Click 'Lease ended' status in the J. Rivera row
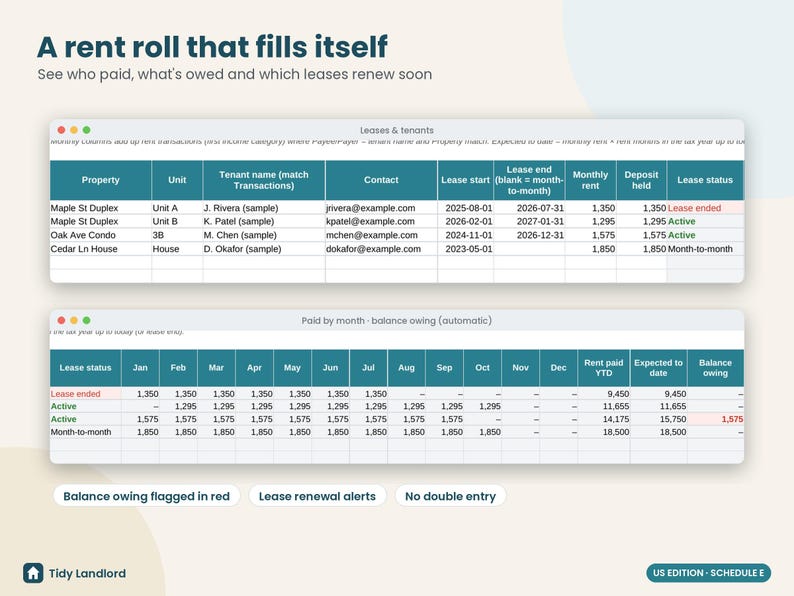Image resolution: width=794 pixels, height=596 pixels. click(x=705, y=208)
